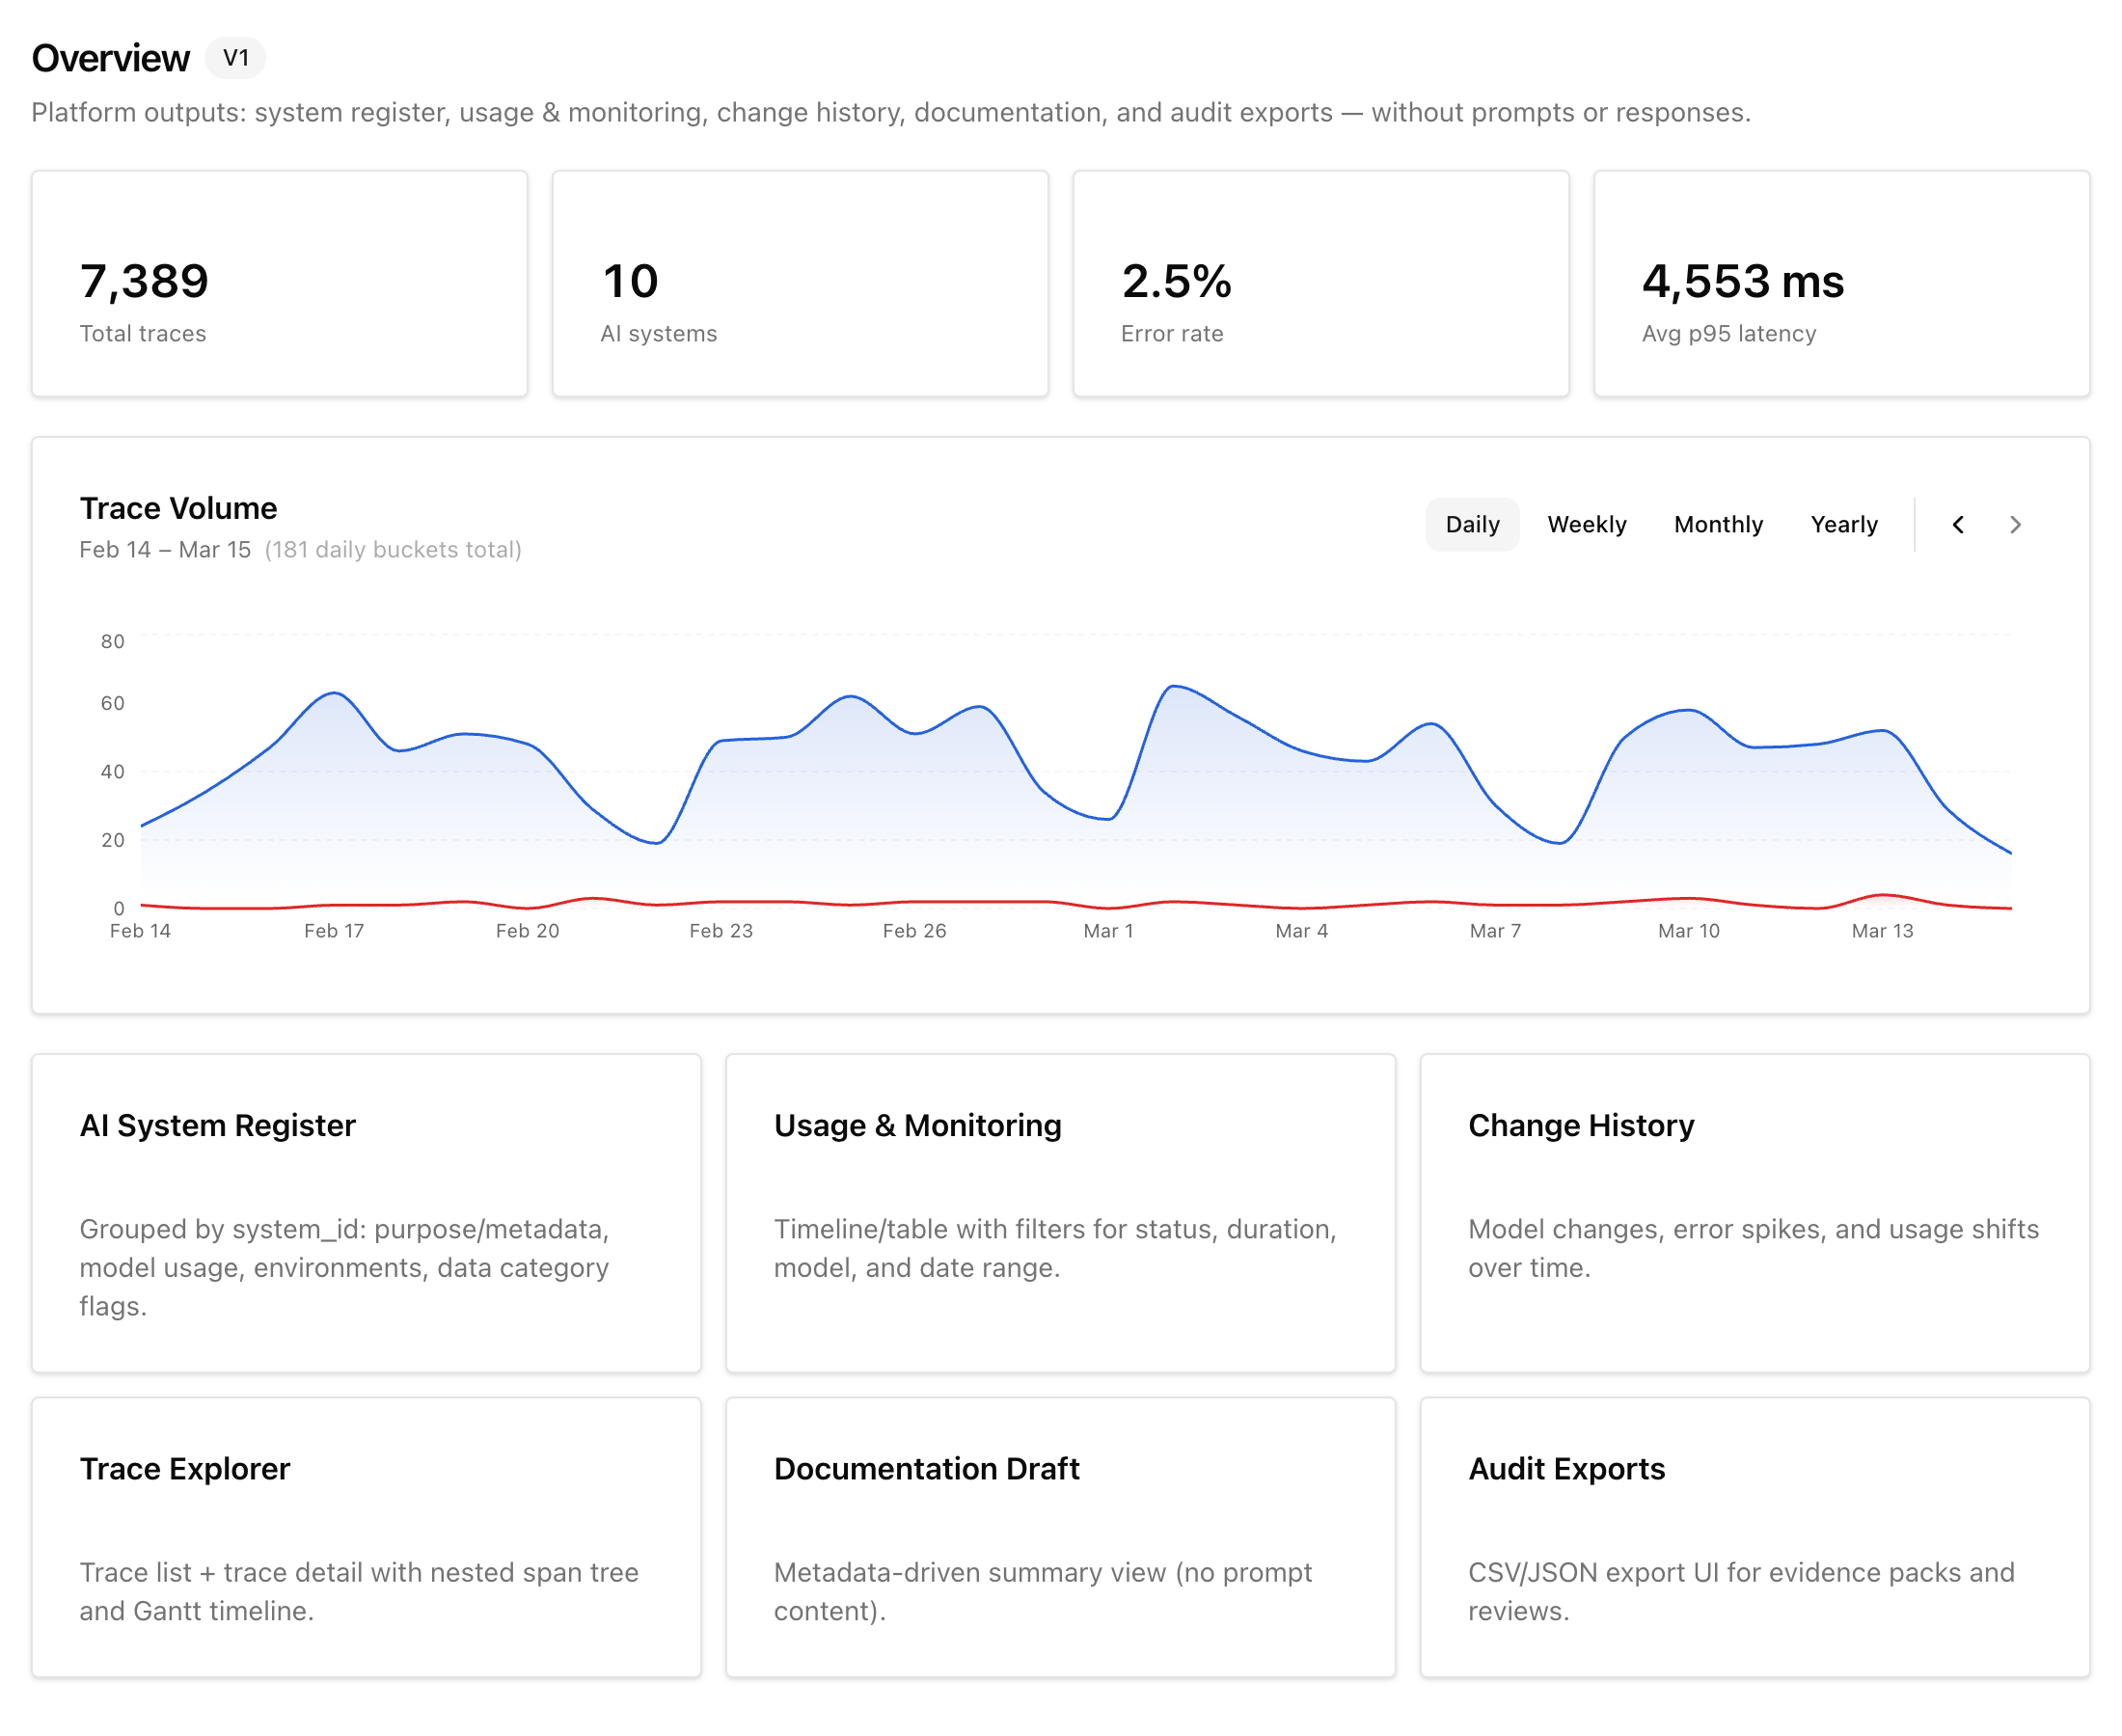
Task: Click the 'Timeline/table with filters' description
Action: pos(1055,1248)
